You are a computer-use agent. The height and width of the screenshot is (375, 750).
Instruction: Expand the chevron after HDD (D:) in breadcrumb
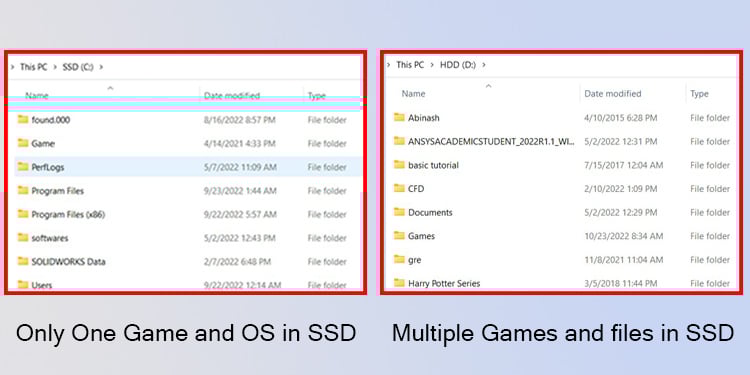tap(484, 65)
